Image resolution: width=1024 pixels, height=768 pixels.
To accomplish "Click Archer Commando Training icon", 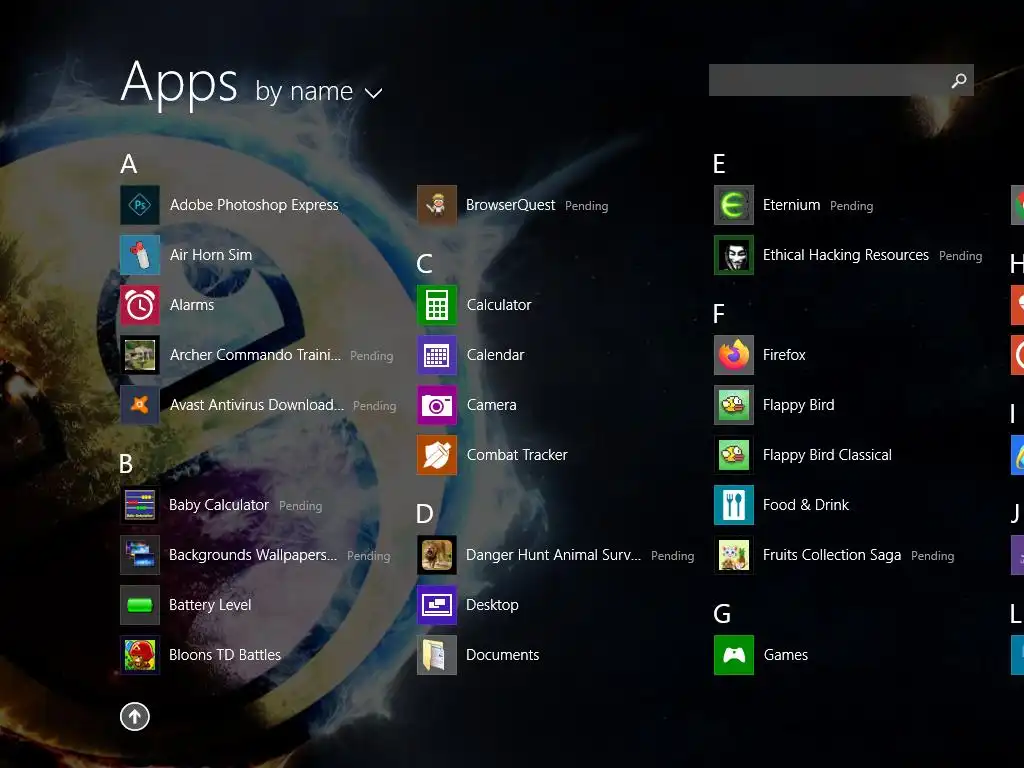I will pos(140,355).
